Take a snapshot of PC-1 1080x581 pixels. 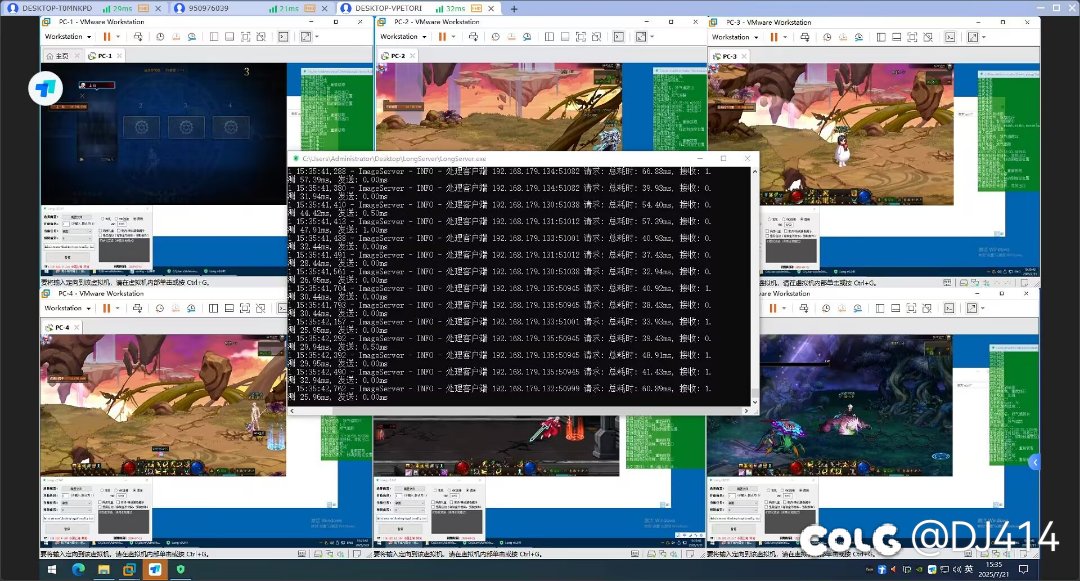[160, 36]
